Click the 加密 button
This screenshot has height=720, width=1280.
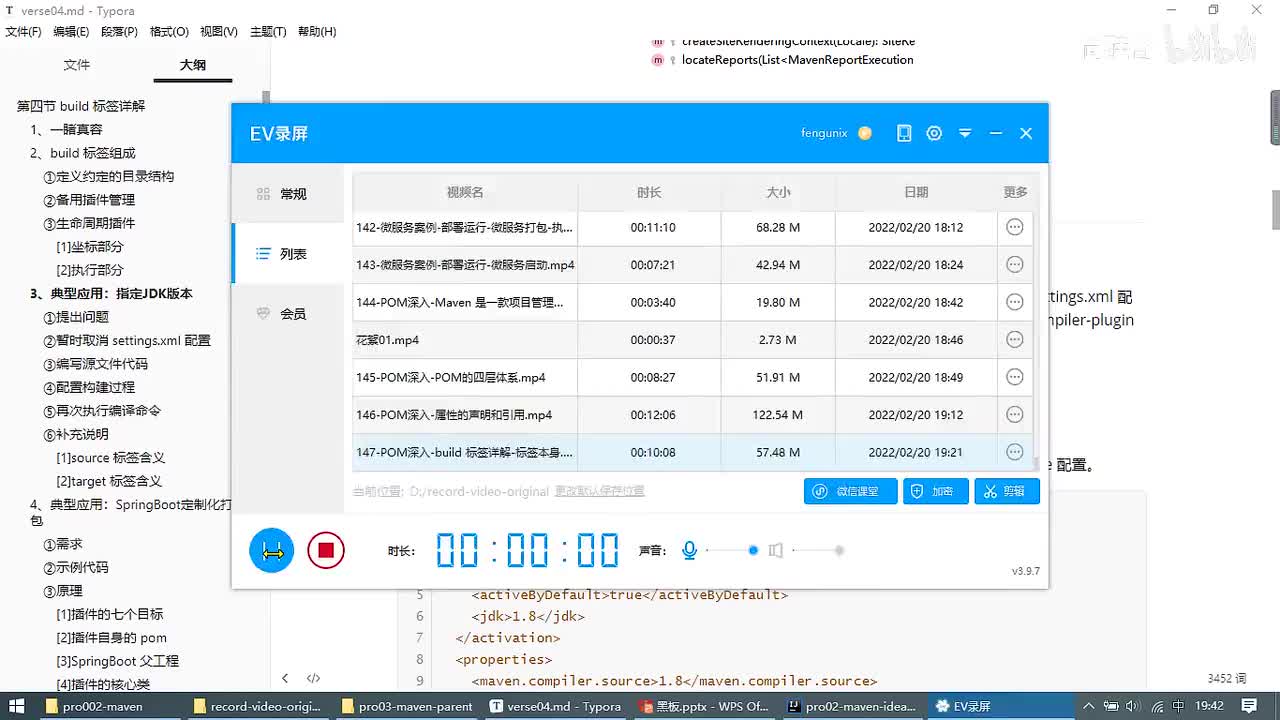pyautogui.click(x=935, y=491)
